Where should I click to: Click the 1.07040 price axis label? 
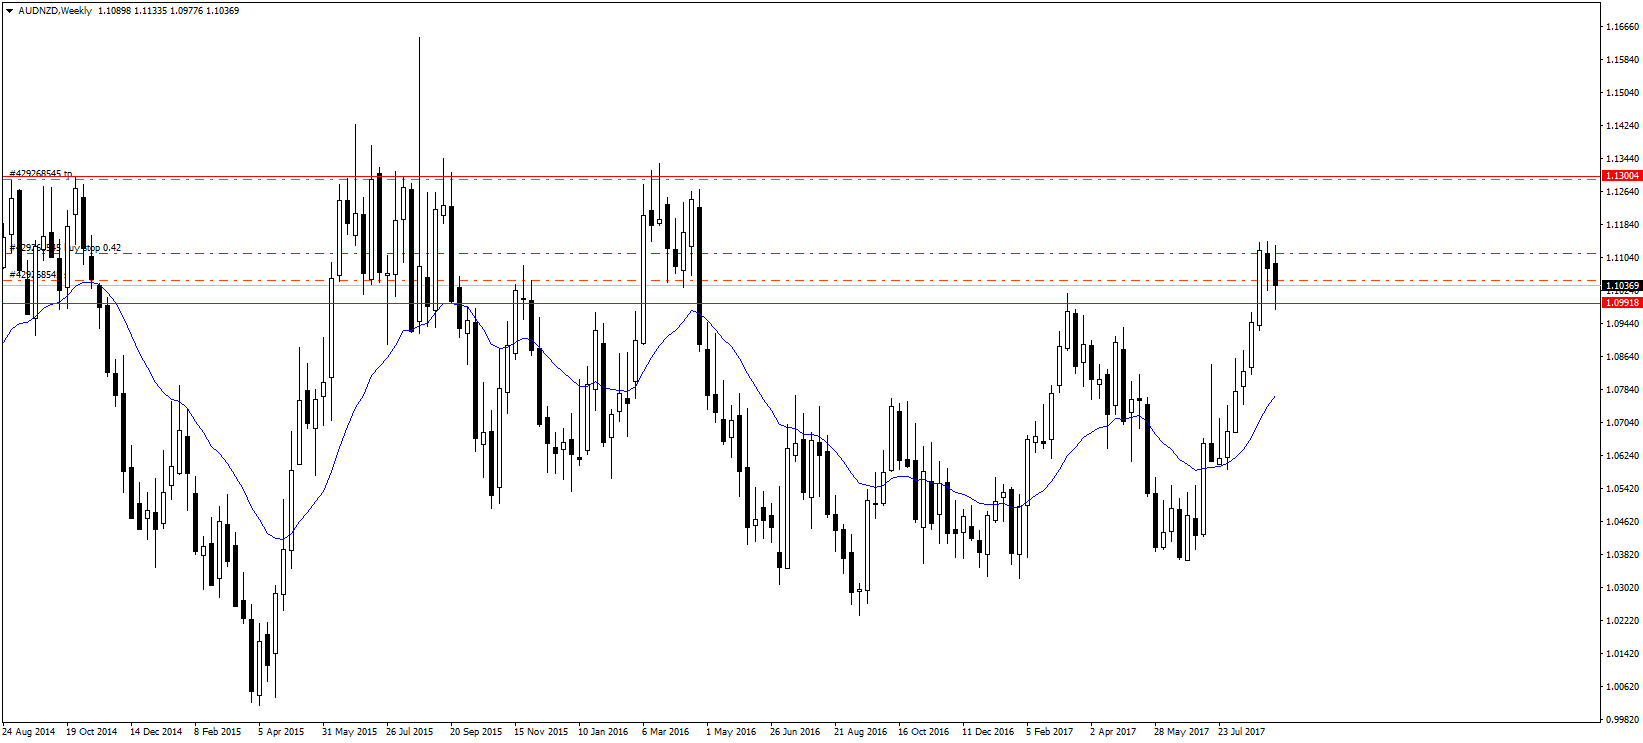click(x=1621, y=423)
